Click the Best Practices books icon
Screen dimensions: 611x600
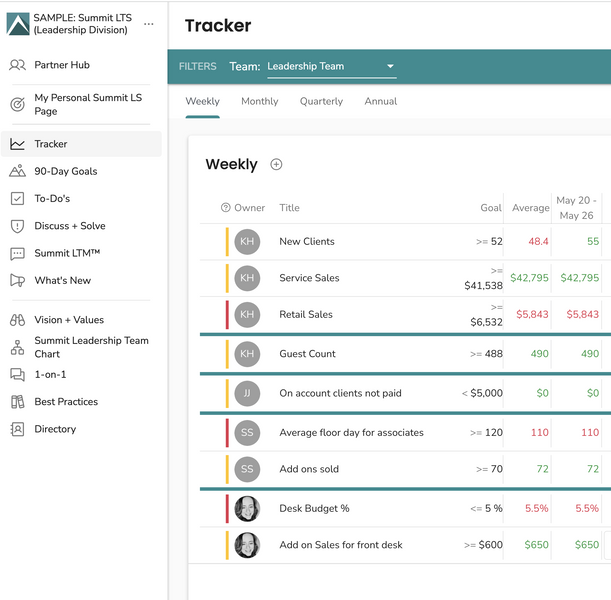18,402
